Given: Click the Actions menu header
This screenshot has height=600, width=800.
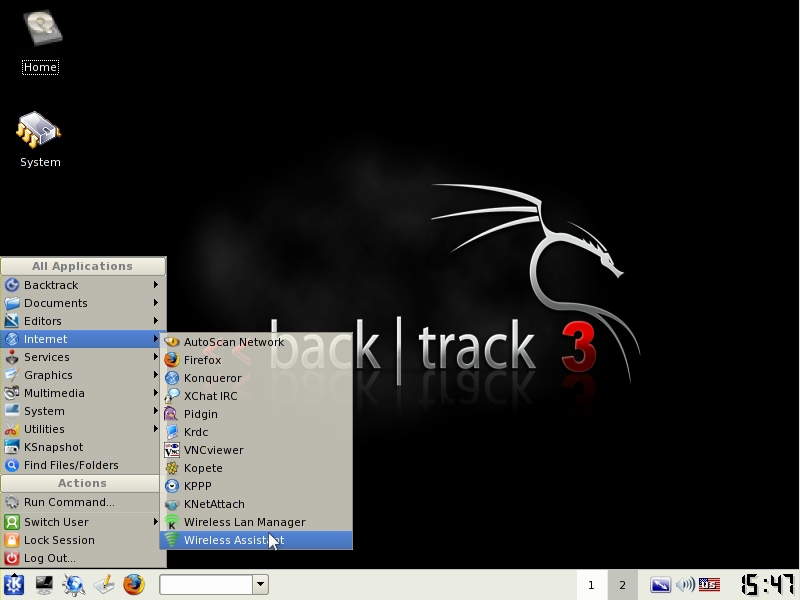Looking at the screenshot, I should coord(82,483).
